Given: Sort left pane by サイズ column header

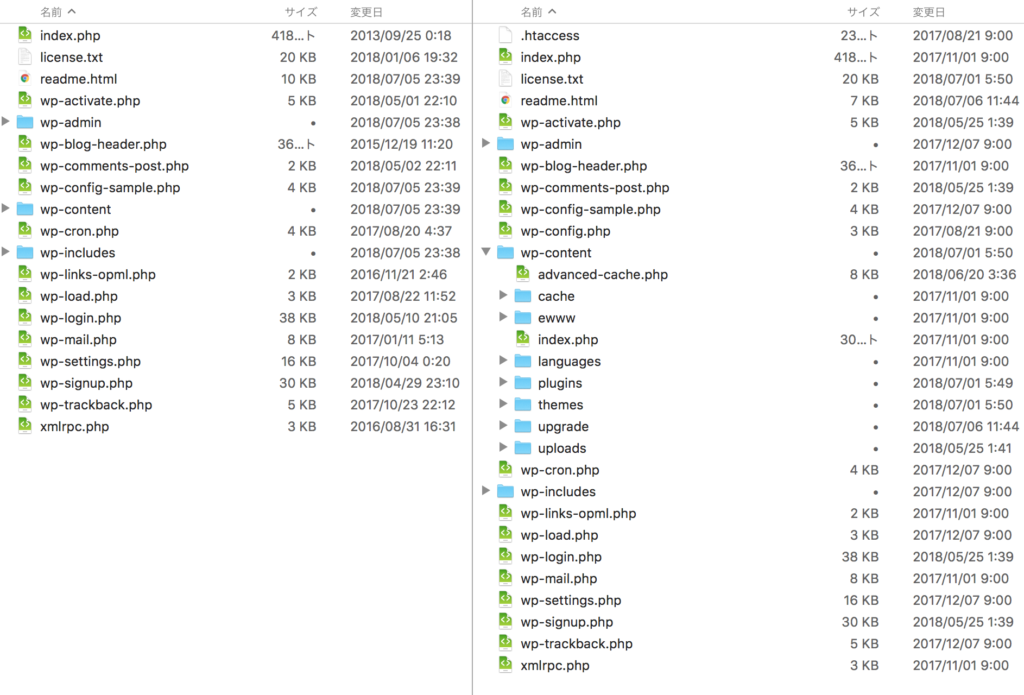Looking at the screenshot, I should [x=300, y=12].
